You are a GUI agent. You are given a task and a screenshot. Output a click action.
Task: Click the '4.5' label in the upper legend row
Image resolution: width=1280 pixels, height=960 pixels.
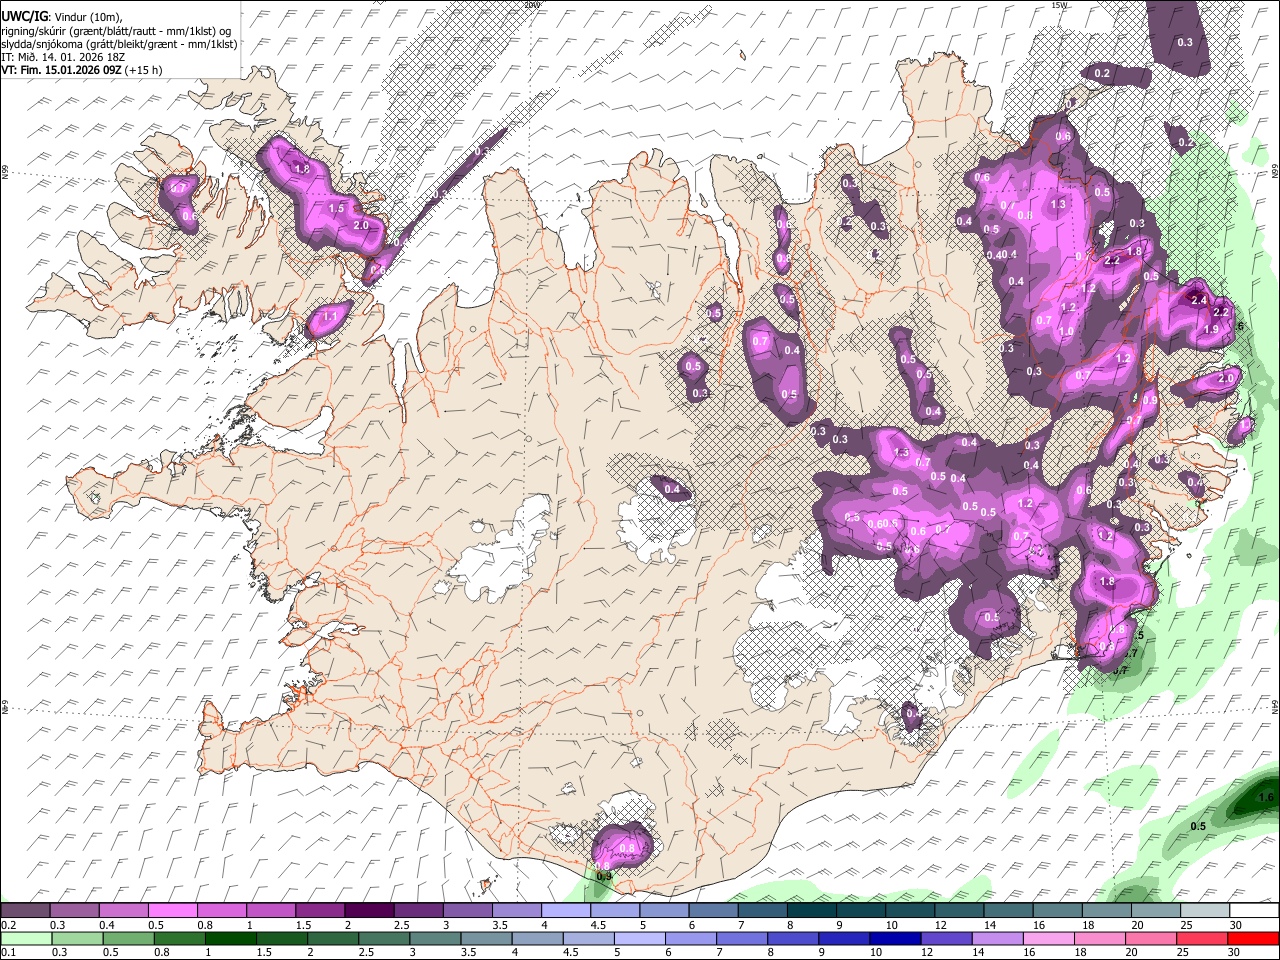(598, 925)
